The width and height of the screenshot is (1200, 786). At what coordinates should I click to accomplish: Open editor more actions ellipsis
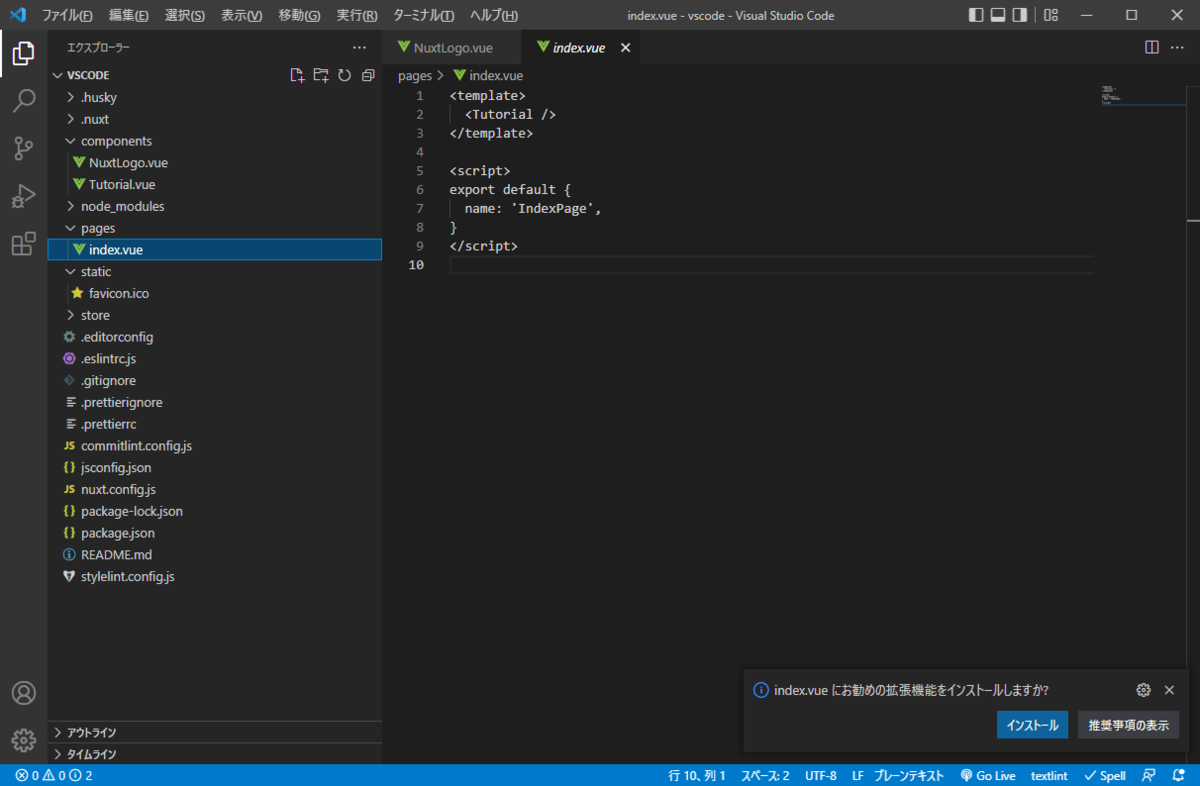point(1178,47)
